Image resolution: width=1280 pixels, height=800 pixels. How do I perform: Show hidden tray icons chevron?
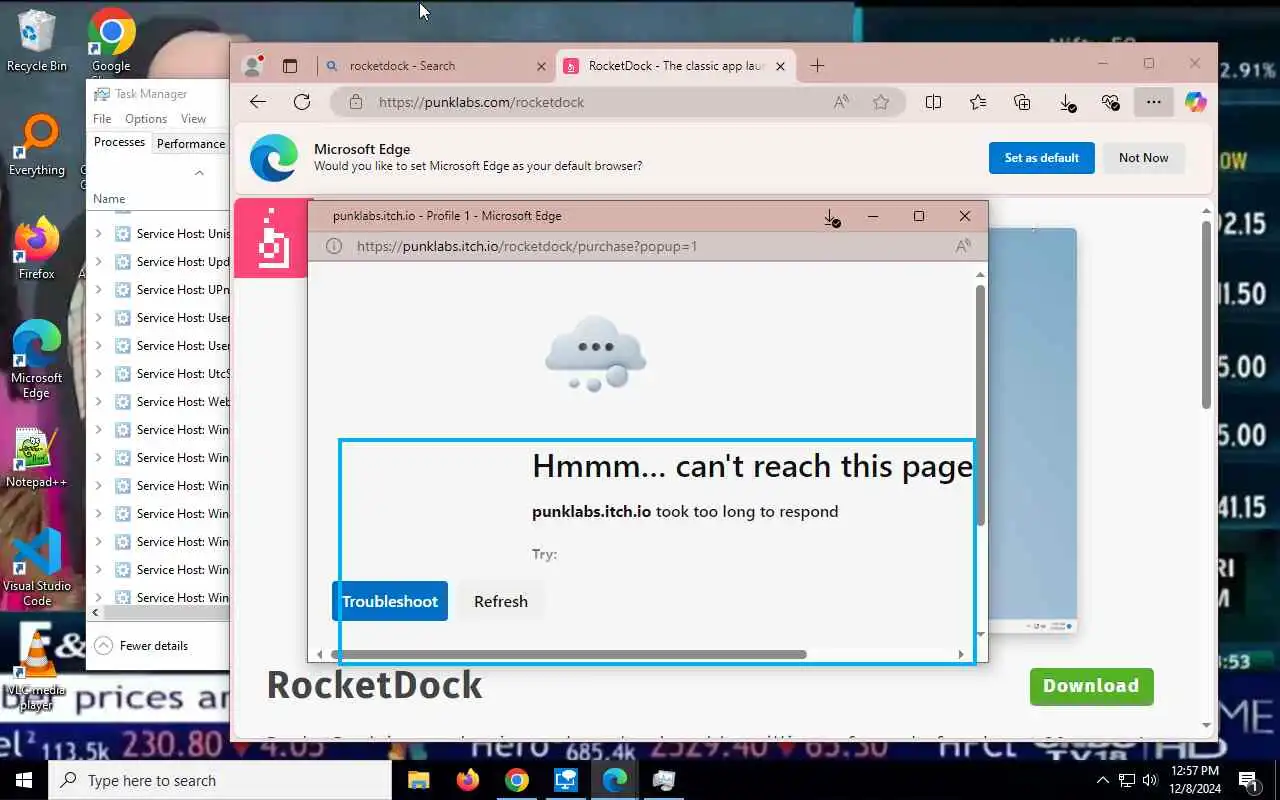click(x=1103, y=780)
